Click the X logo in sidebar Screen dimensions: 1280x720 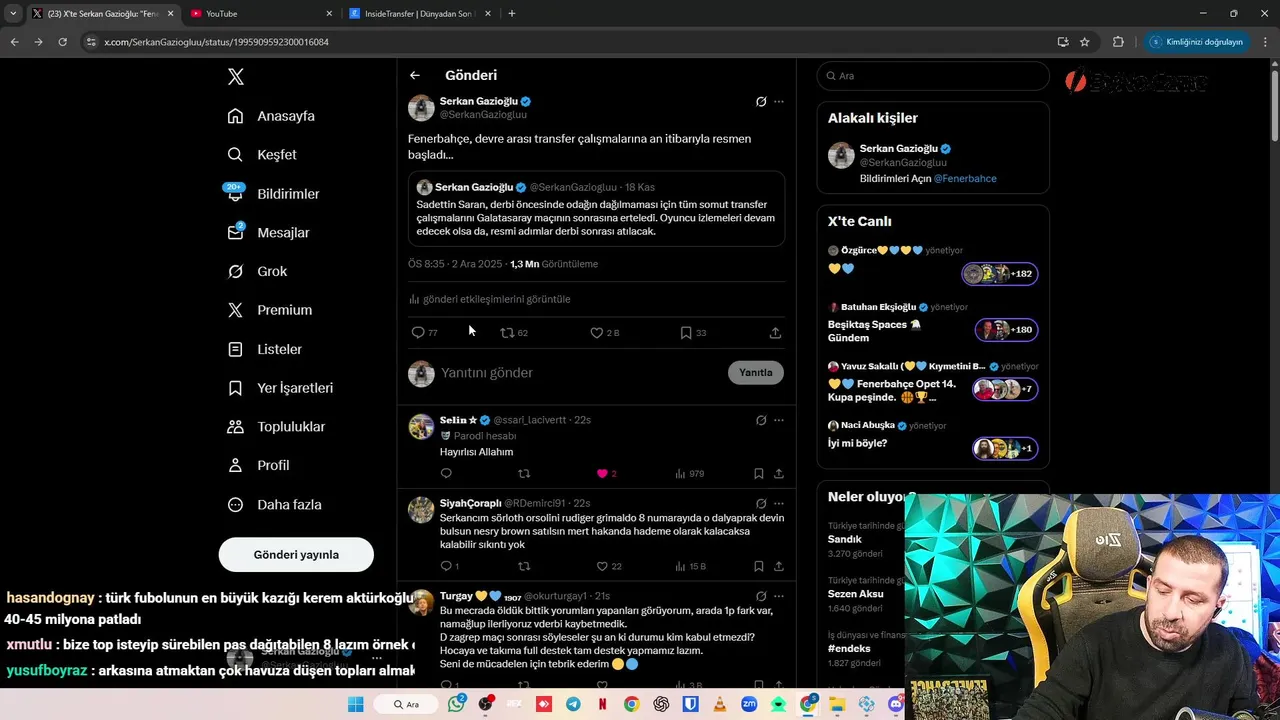(235, 77)
